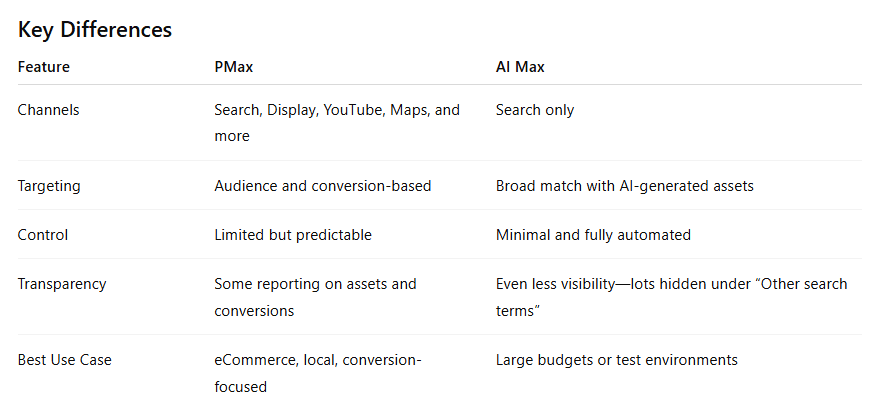
Task: Click the Control row label
Action: tap(42, 234)
